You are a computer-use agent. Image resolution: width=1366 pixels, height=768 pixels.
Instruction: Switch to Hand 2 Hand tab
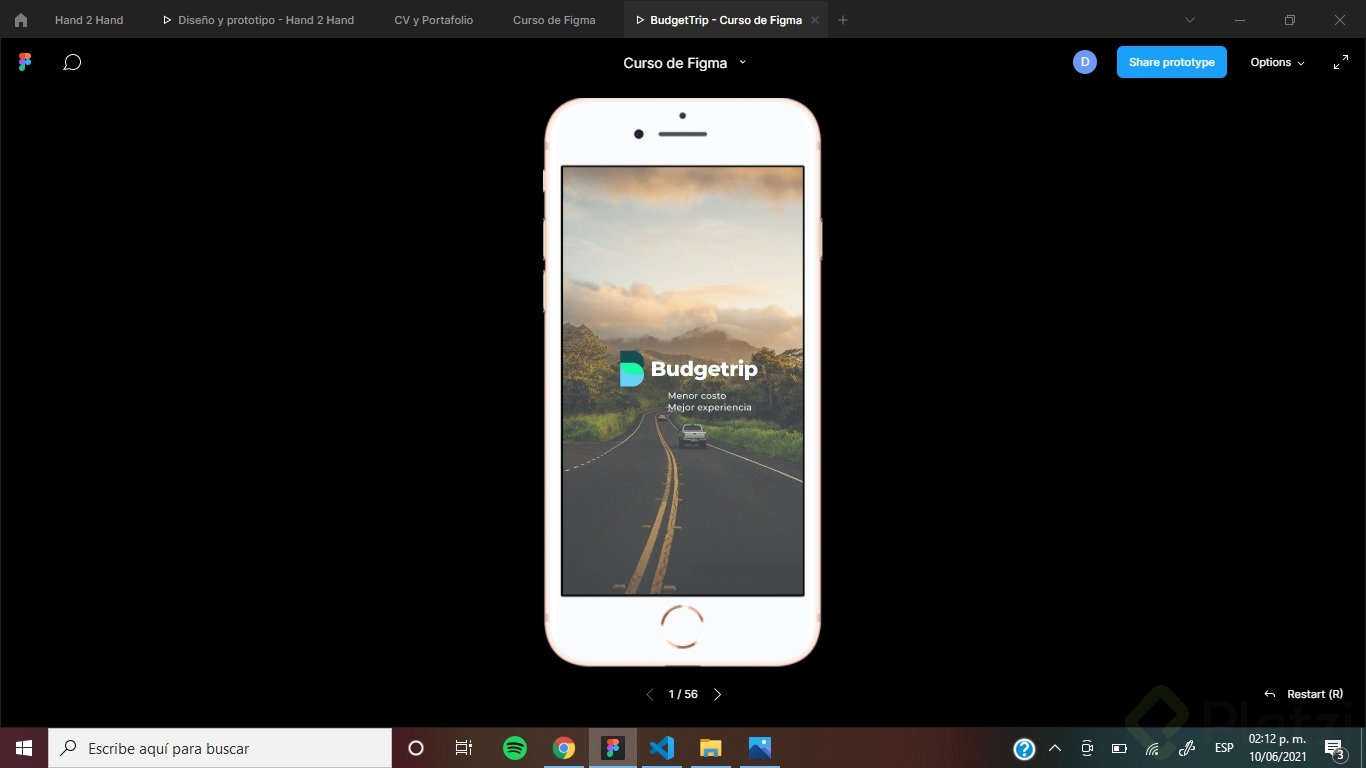point(89,20)
